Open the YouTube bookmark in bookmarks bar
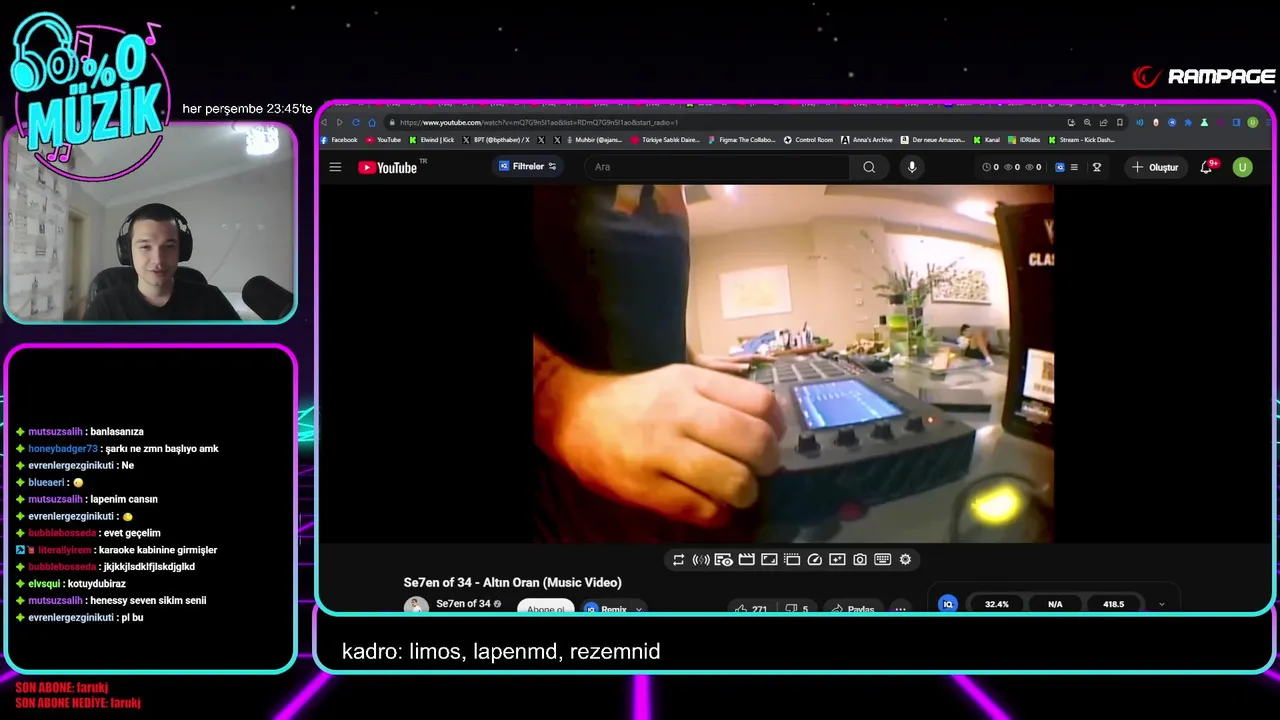Viewport: 1280px width, 720px height. [x=384, y=140]
